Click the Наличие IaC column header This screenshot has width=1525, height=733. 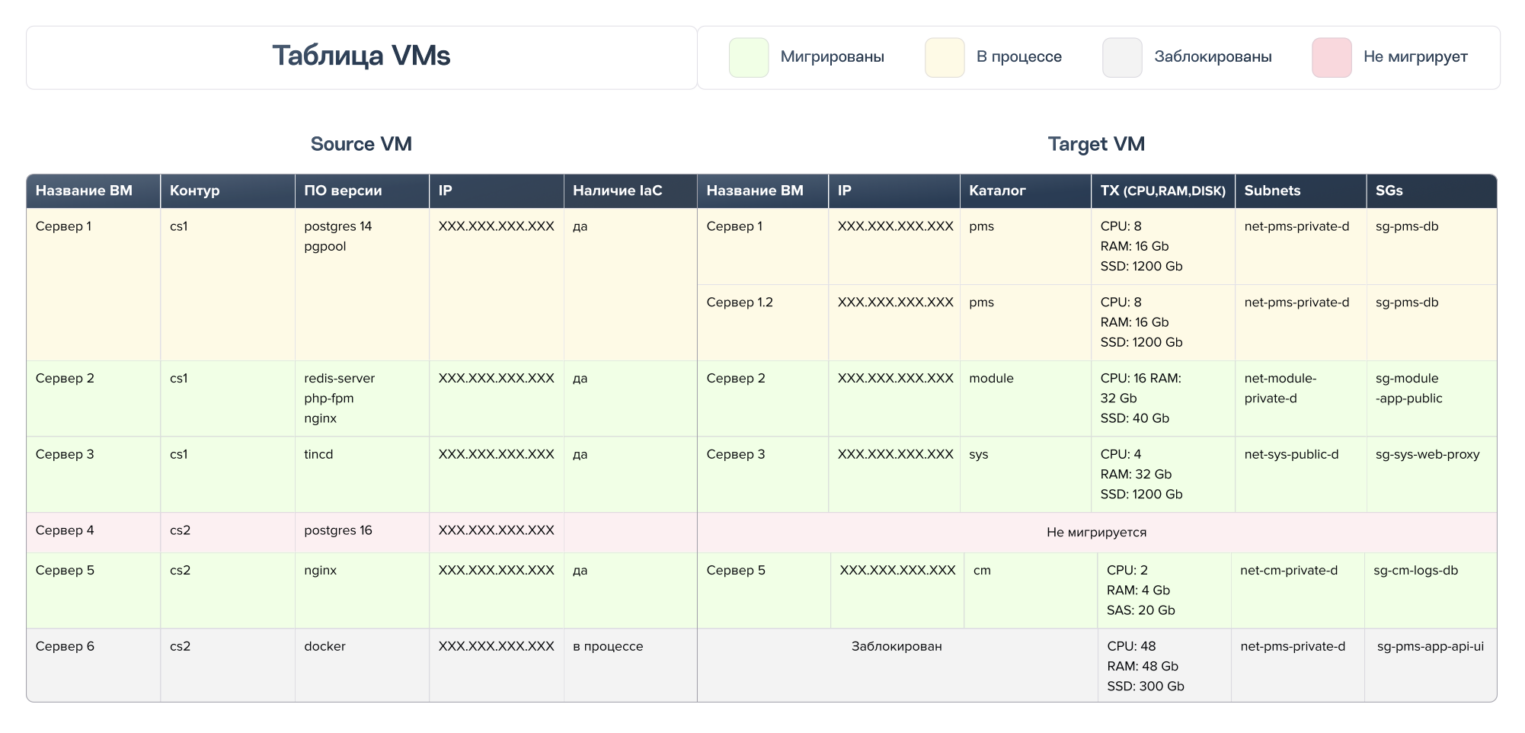pos(617,191)
